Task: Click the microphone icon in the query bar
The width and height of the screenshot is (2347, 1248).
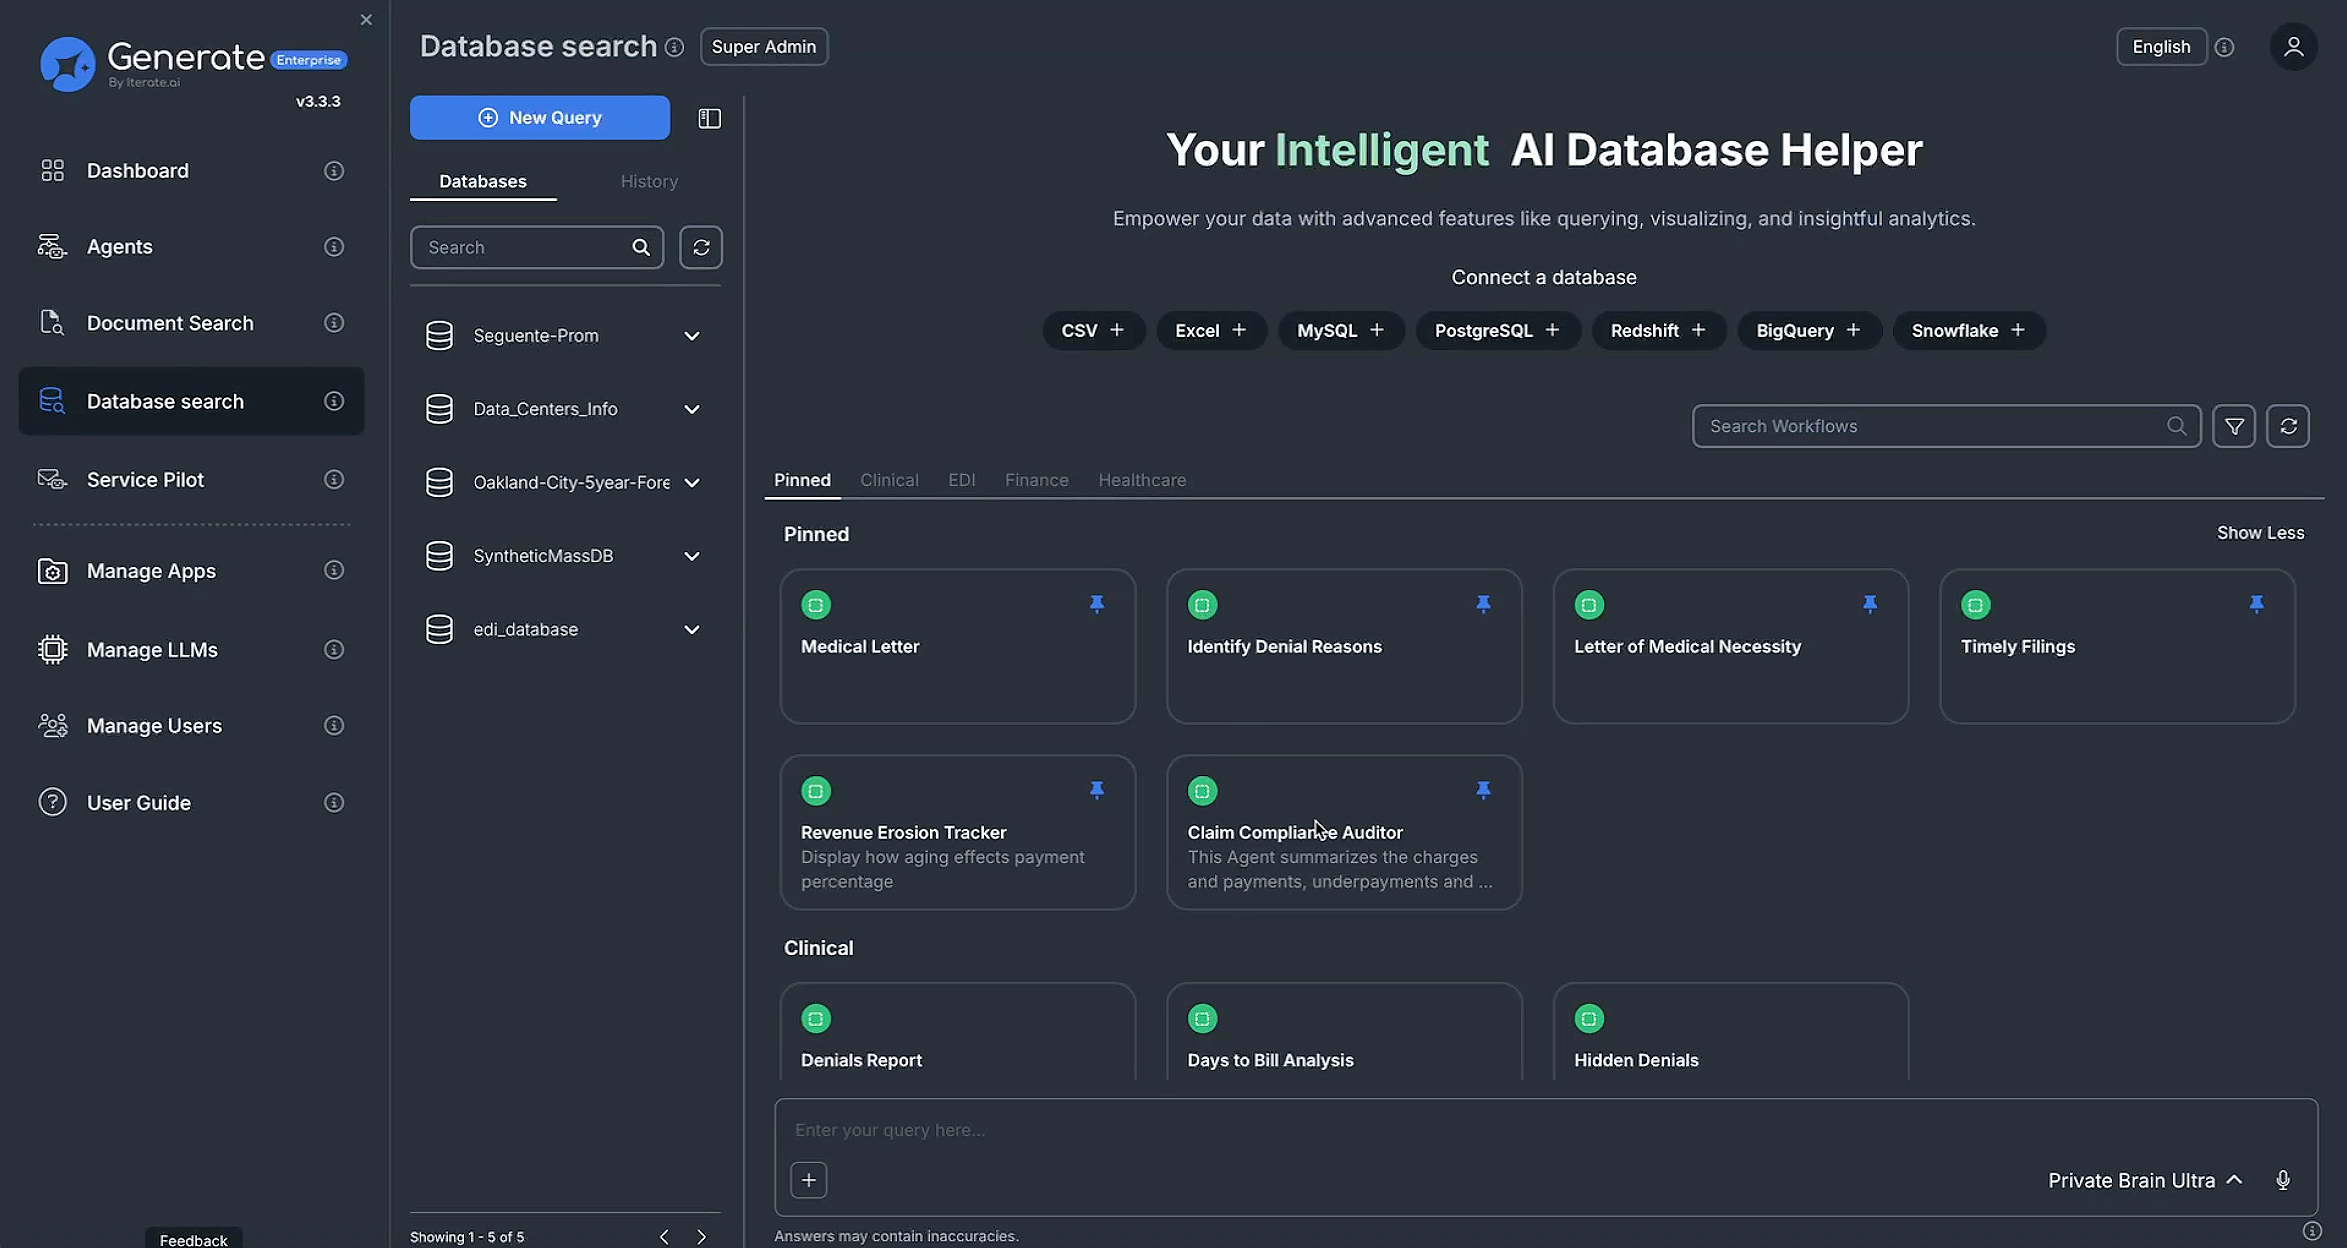Action: tap(2284, 1180)
